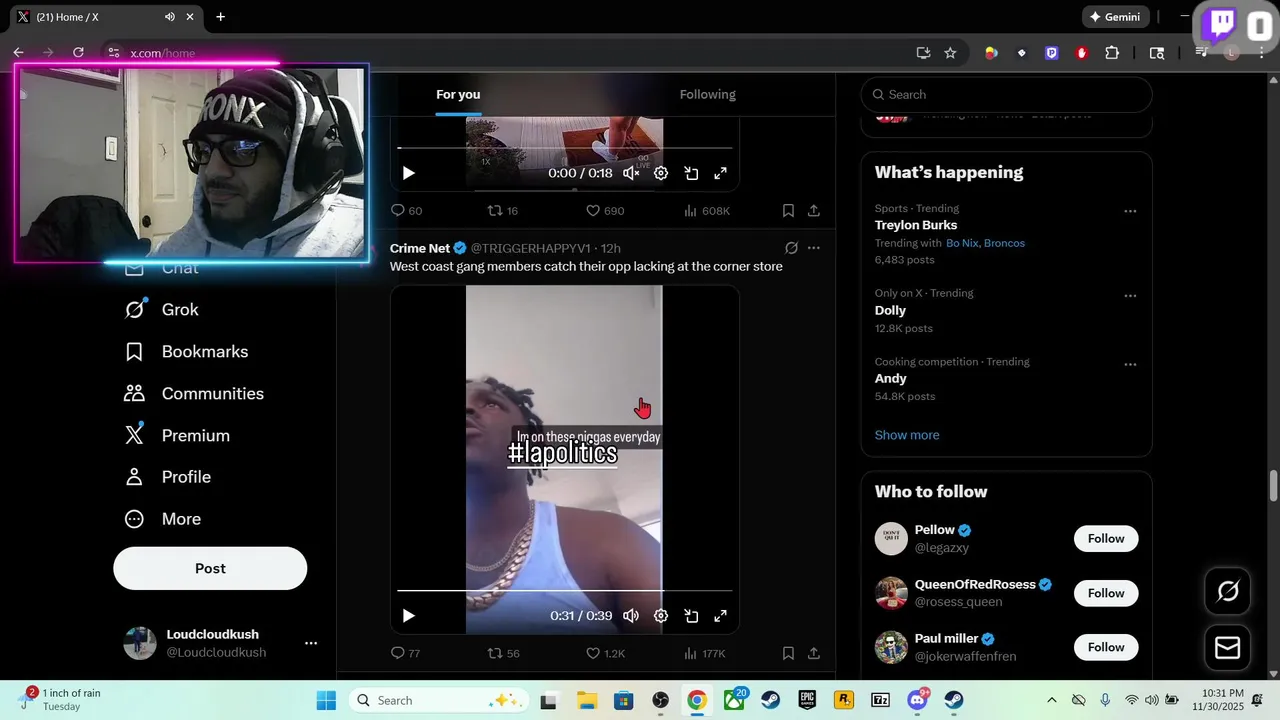Open OBS Studio from the taskbar
Viewport: 1280px width, 720px height.
(660, 700)
